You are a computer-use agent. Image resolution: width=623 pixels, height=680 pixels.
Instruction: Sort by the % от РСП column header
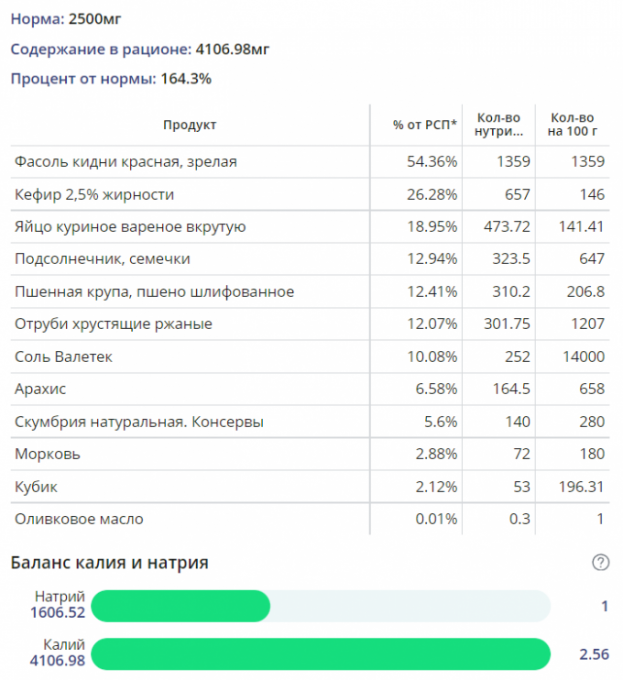click(x=425, y=125)
